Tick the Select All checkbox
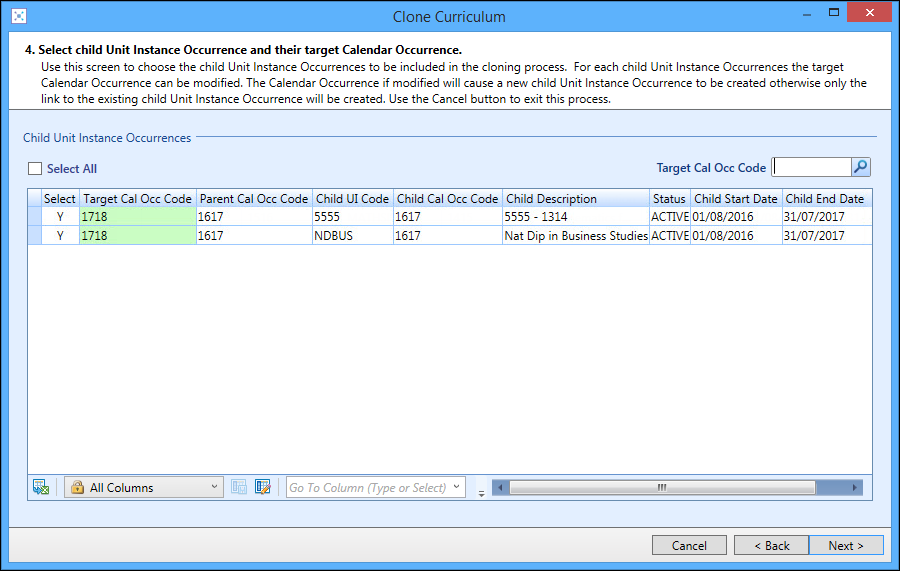The height and width of the screenshot is (571, 900). point(35,168)
